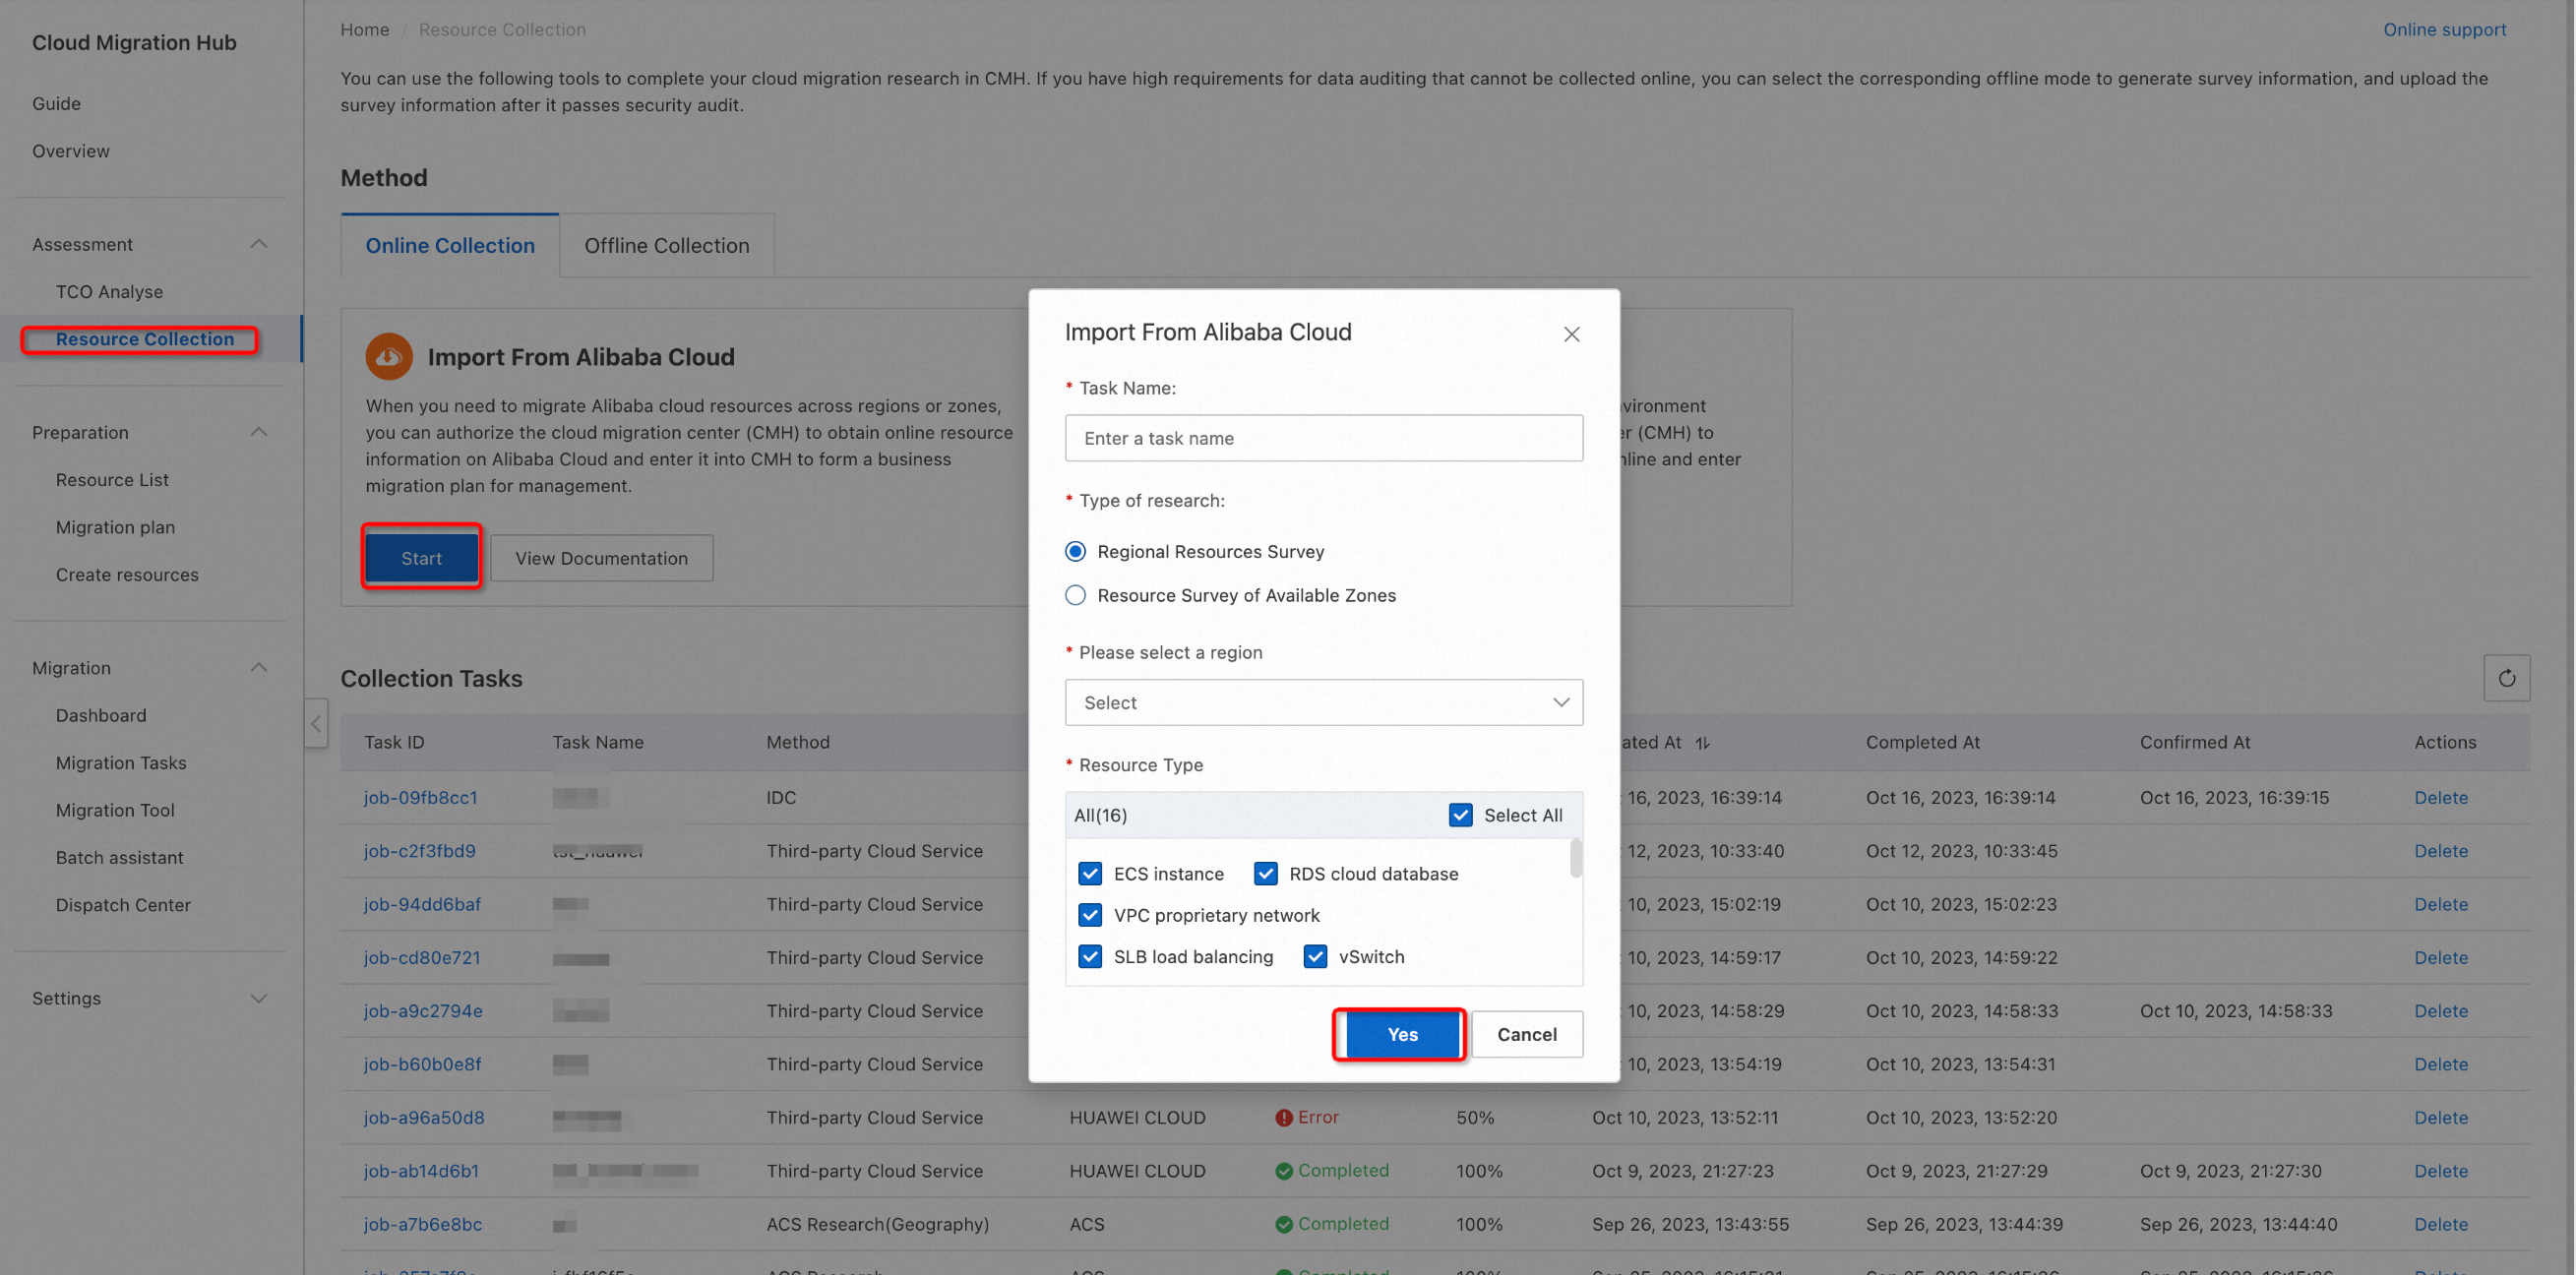Screen dimensions: 2576x1275
Task: Open Batch assistant menu item
Action: (x=119, y=857)
